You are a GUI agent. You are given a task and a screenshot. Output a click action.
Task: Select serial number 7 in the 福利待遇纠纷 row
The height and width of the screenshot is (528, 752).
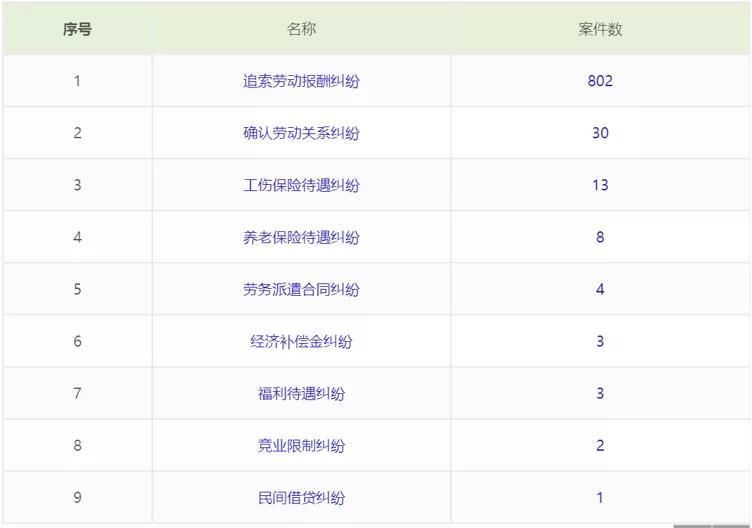(77, 393)
